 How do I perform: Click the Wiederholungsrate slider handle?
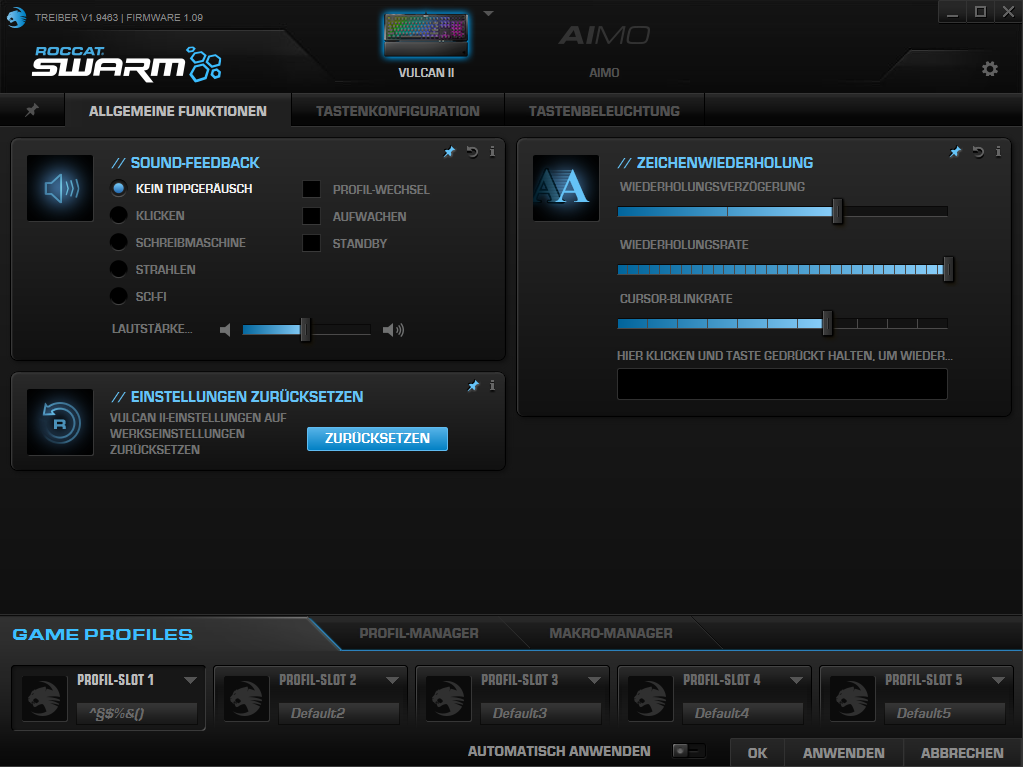point(949,269)
